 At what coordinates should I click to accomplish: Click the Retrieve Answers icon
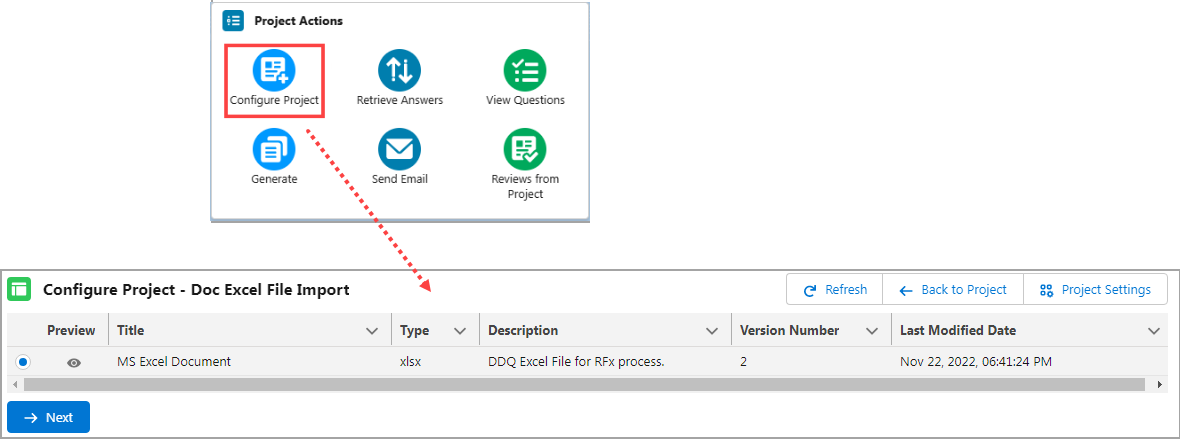click(x=399, y=71)
